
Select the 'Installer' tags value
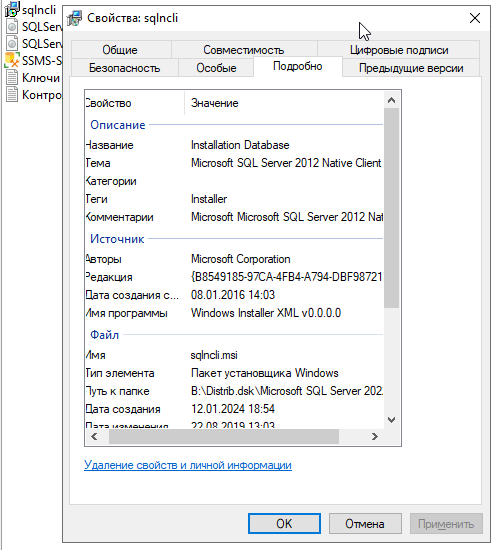[x=209, y=199]
